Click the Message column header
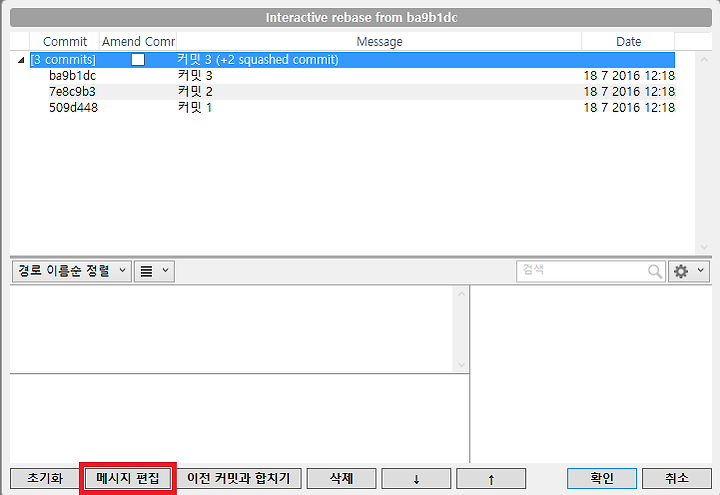 (379, 41)
